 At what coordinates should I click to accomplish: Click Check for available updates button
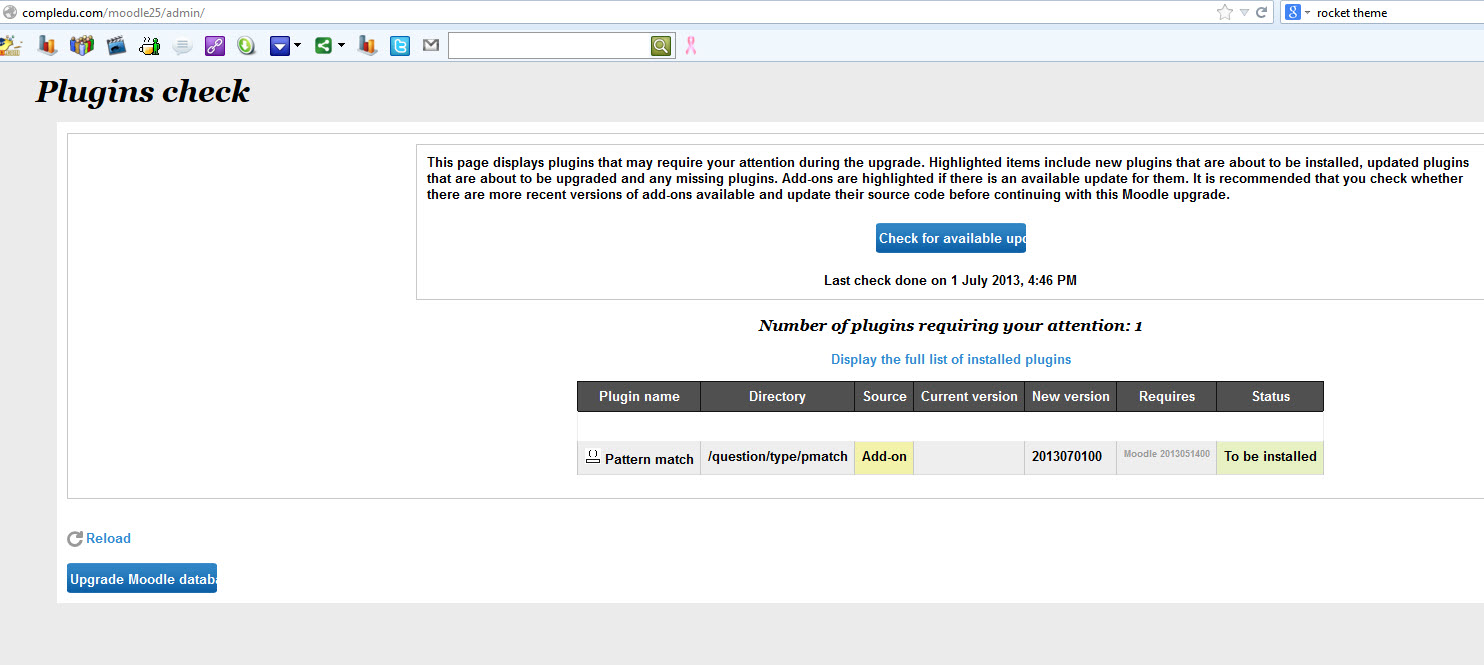pyautogui.click(x=951, y=238)
